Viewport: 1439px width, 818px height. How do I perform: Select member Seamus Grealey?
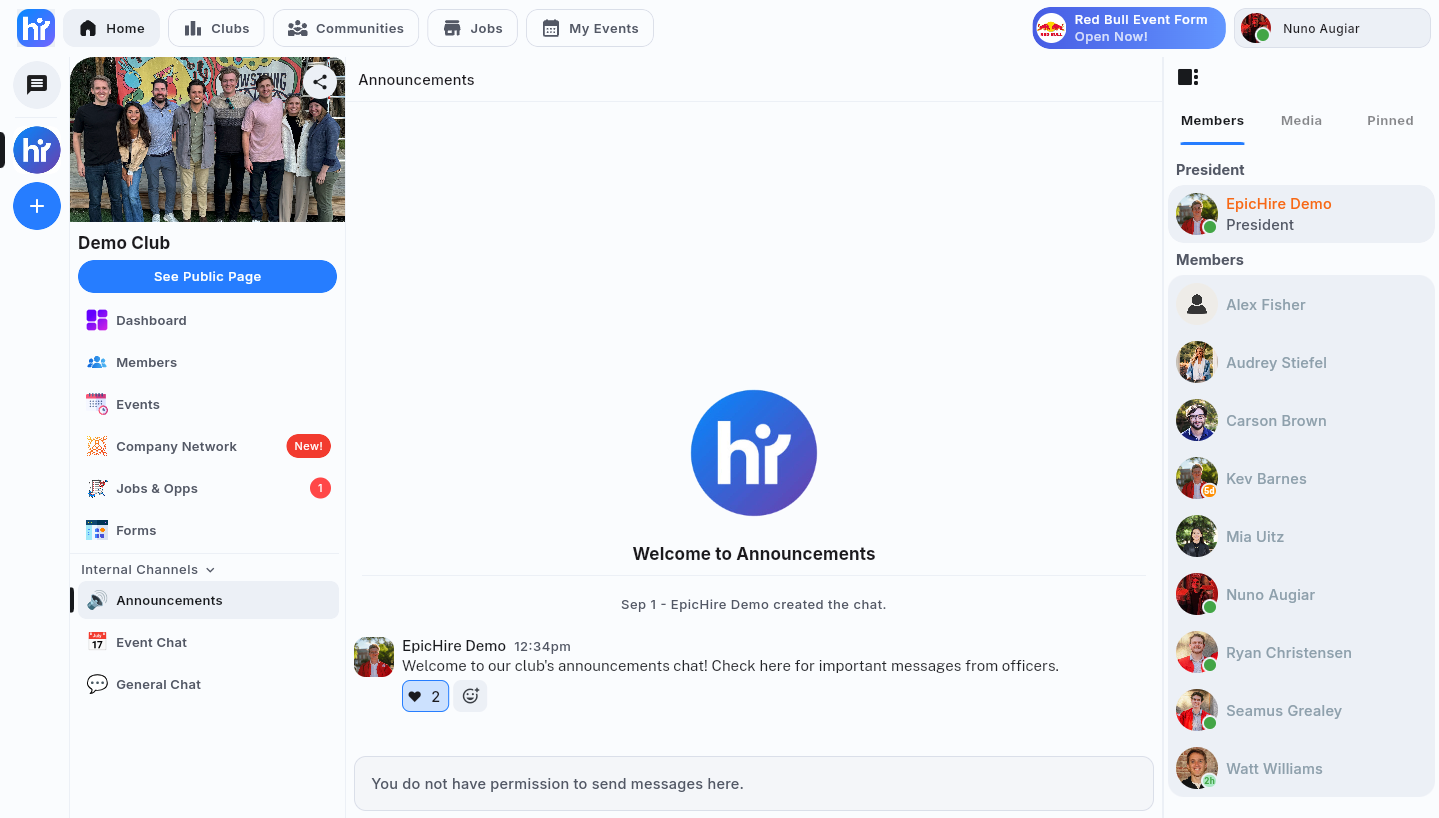point(1301,711)
